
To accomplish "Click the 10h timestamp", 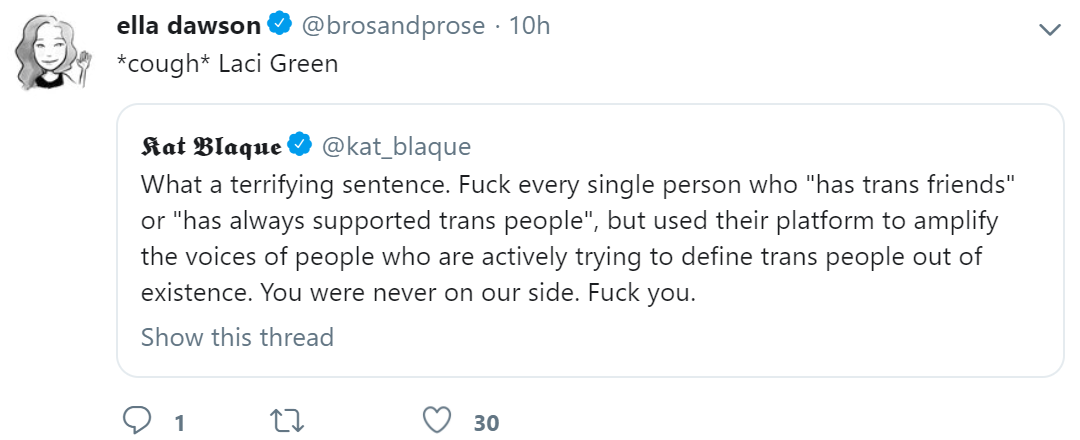I will (529, 25).
